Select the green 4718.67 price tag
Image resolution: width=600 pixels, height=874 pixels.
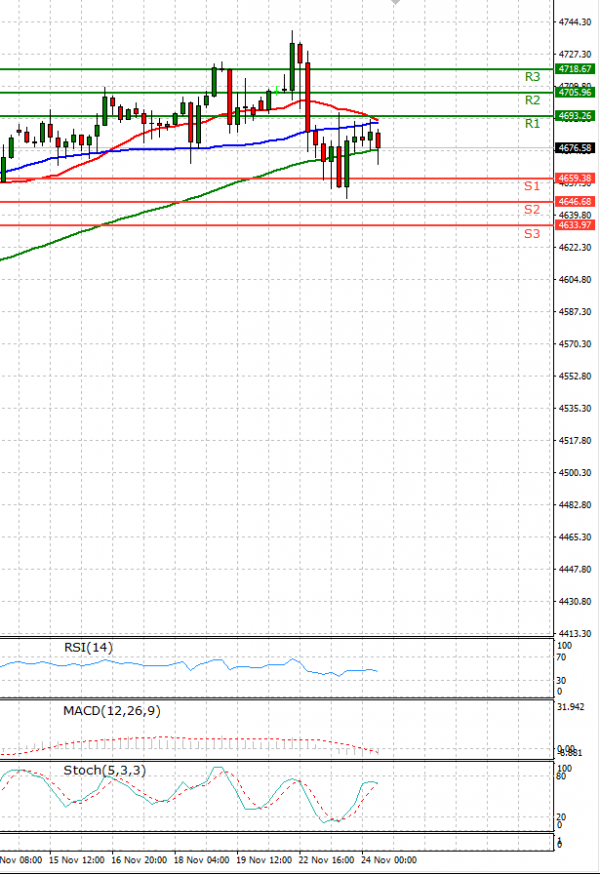575,69
